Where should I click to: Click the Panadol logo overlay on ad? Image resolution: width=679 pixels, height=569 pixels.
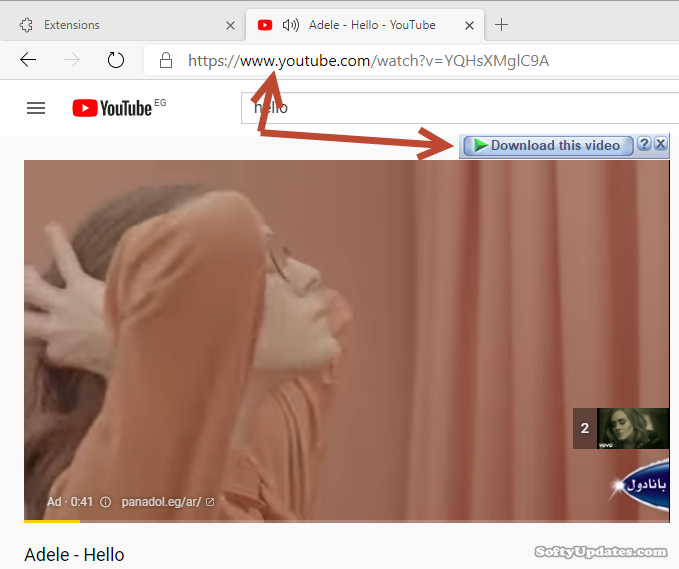(641, 484)
